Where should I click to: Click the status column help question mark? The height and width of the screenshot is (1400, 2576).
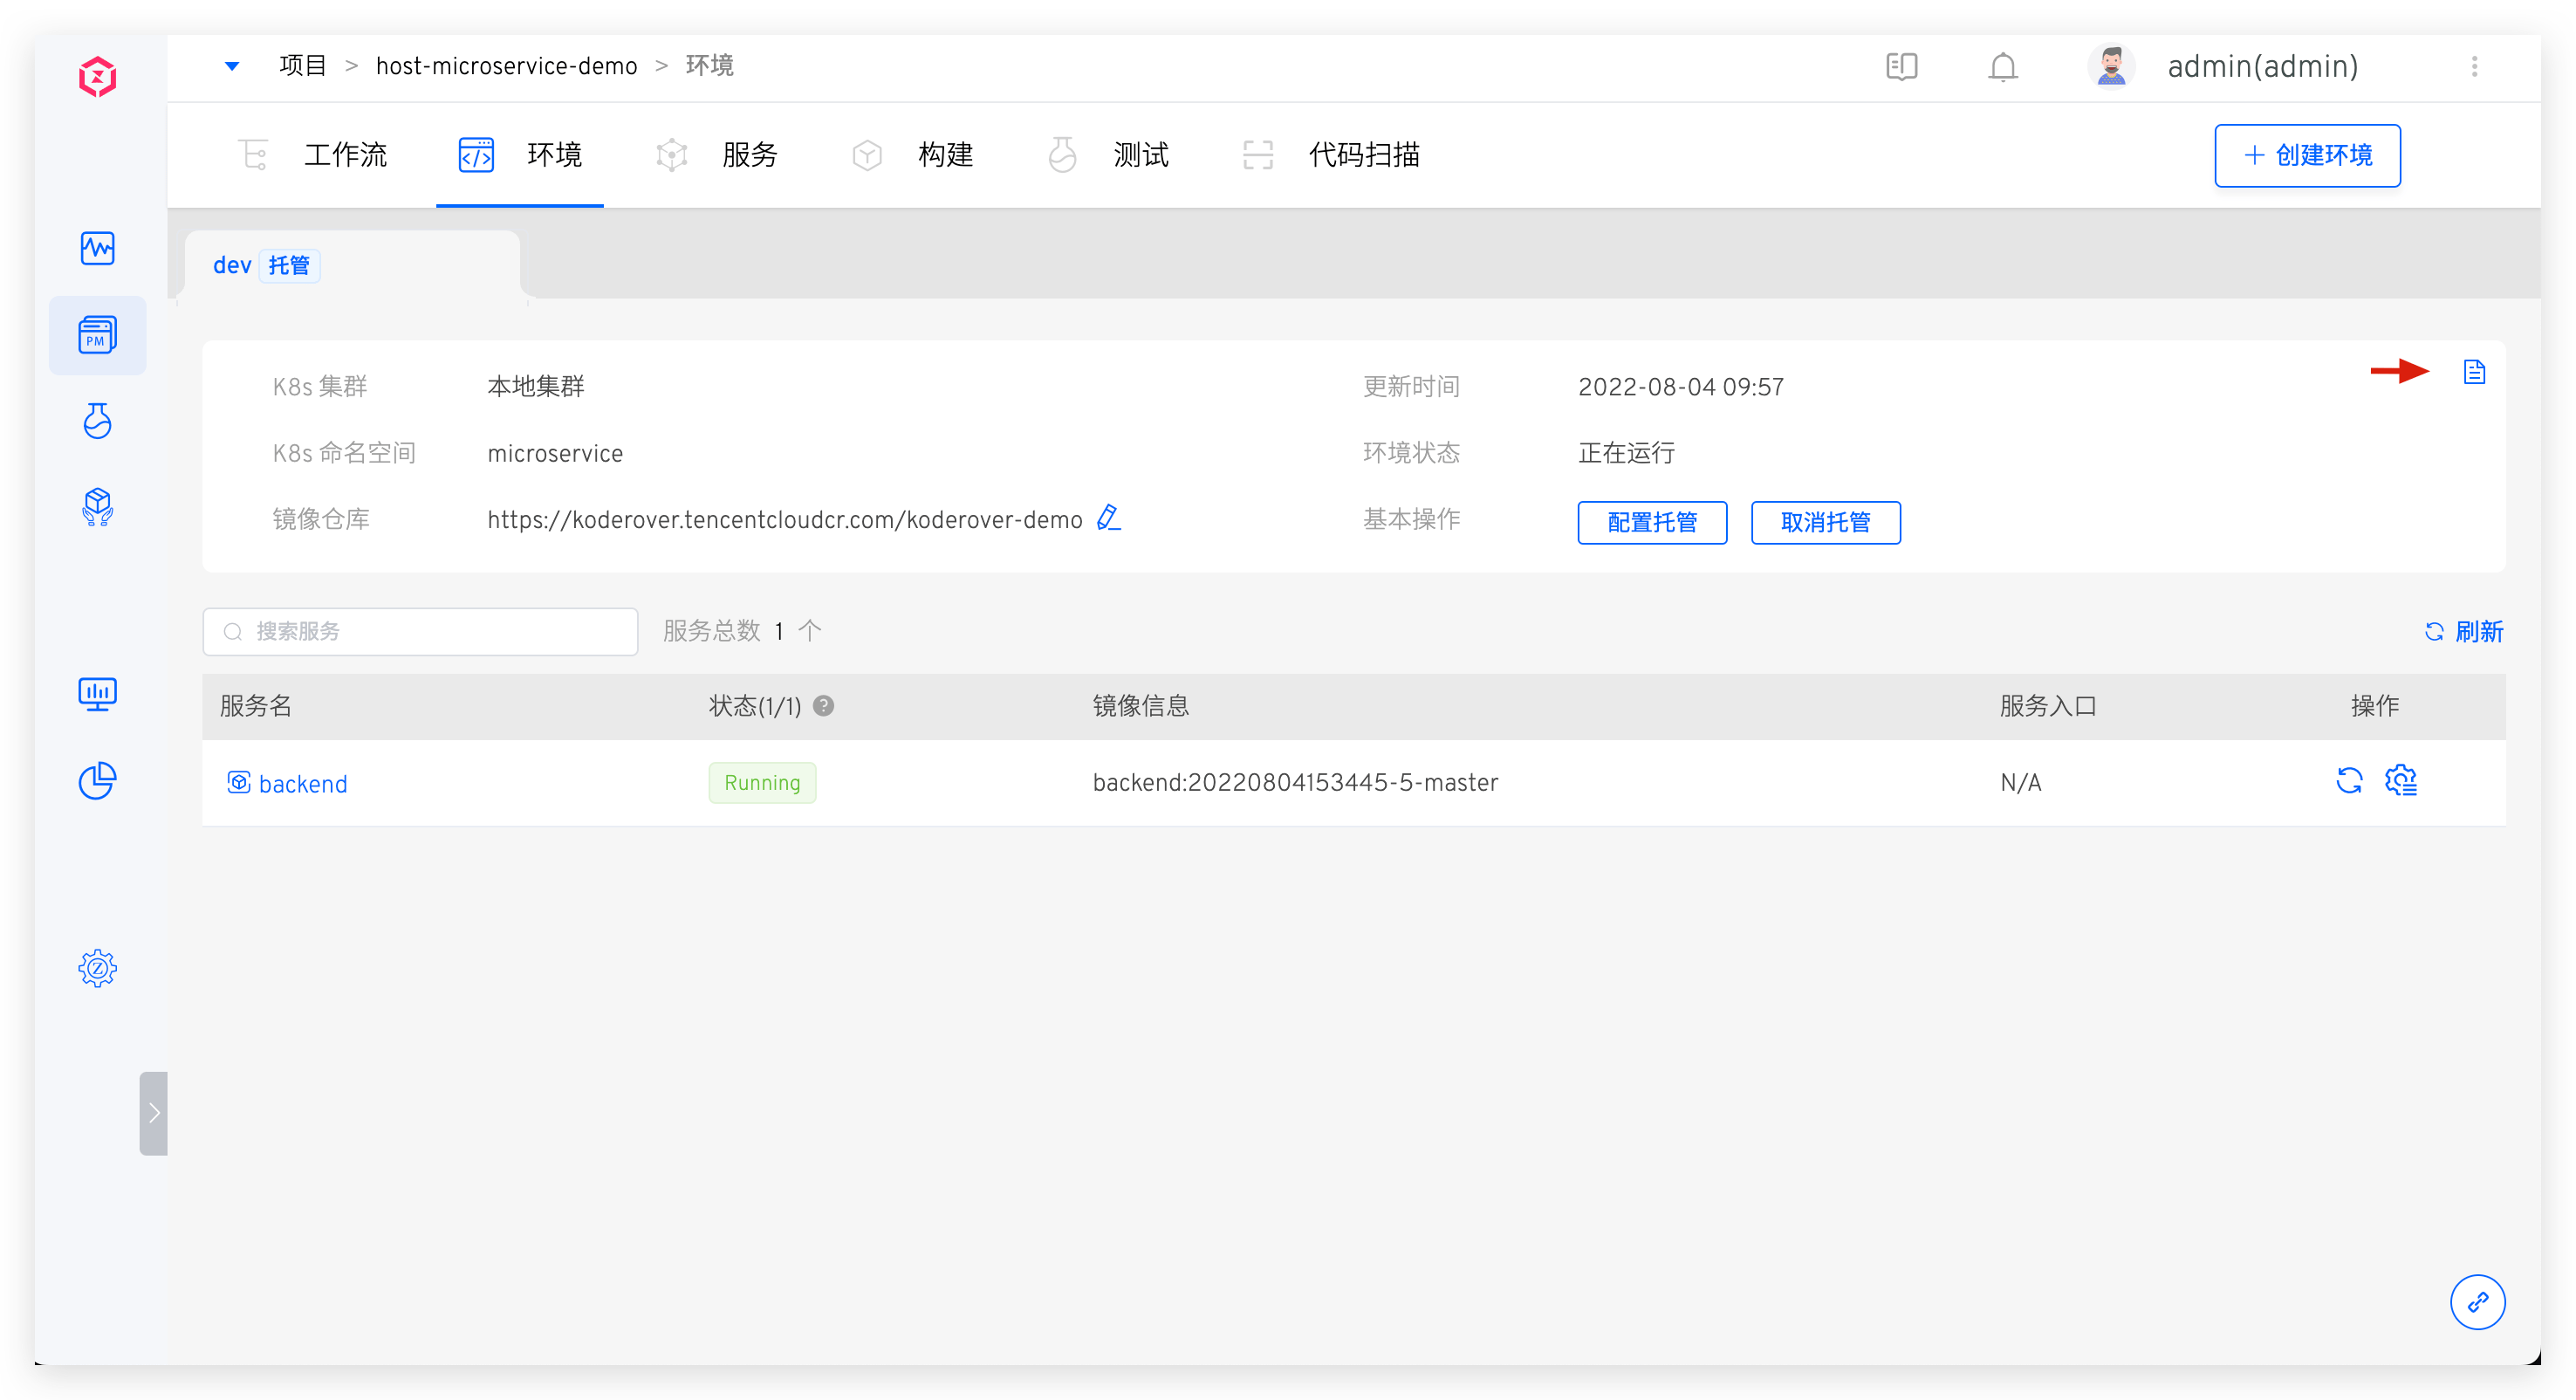823,706
